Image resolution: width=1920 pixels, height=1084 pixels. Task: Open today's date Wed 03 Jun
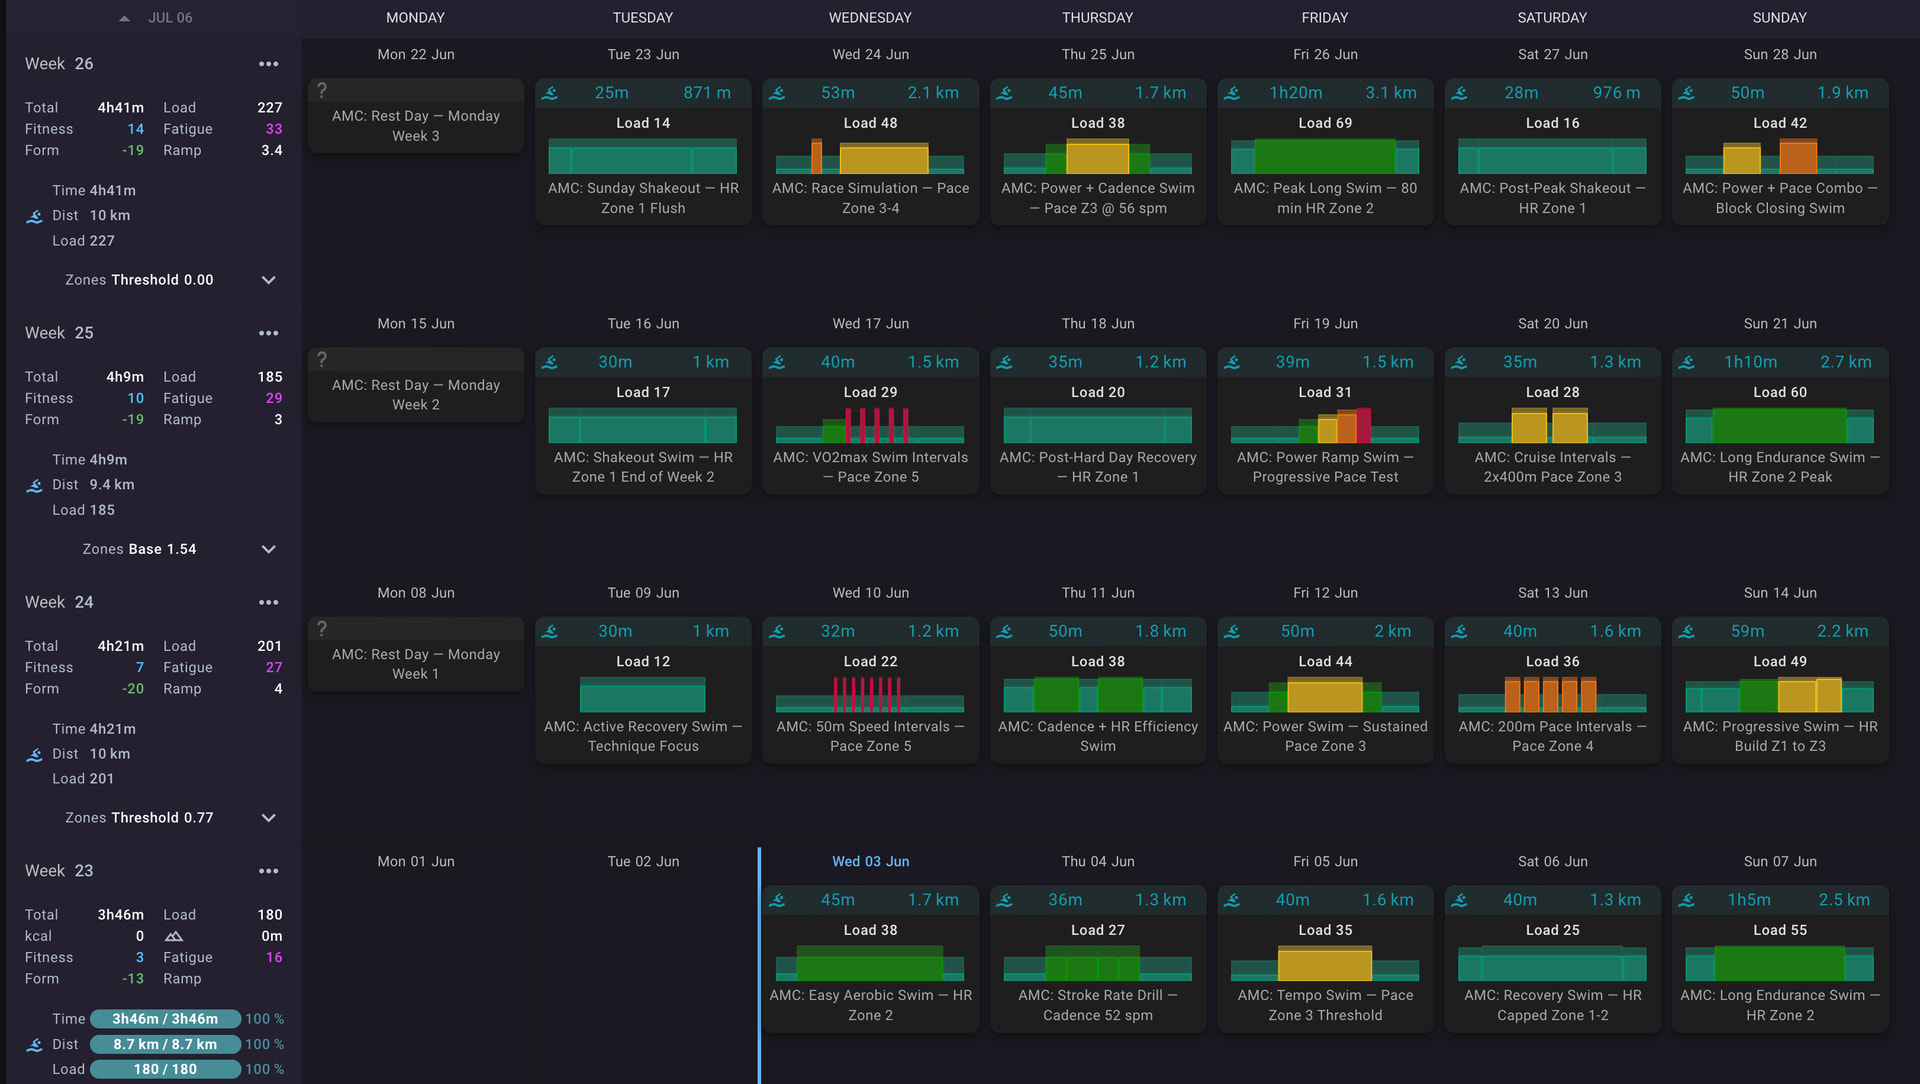[x=870, y=861]
